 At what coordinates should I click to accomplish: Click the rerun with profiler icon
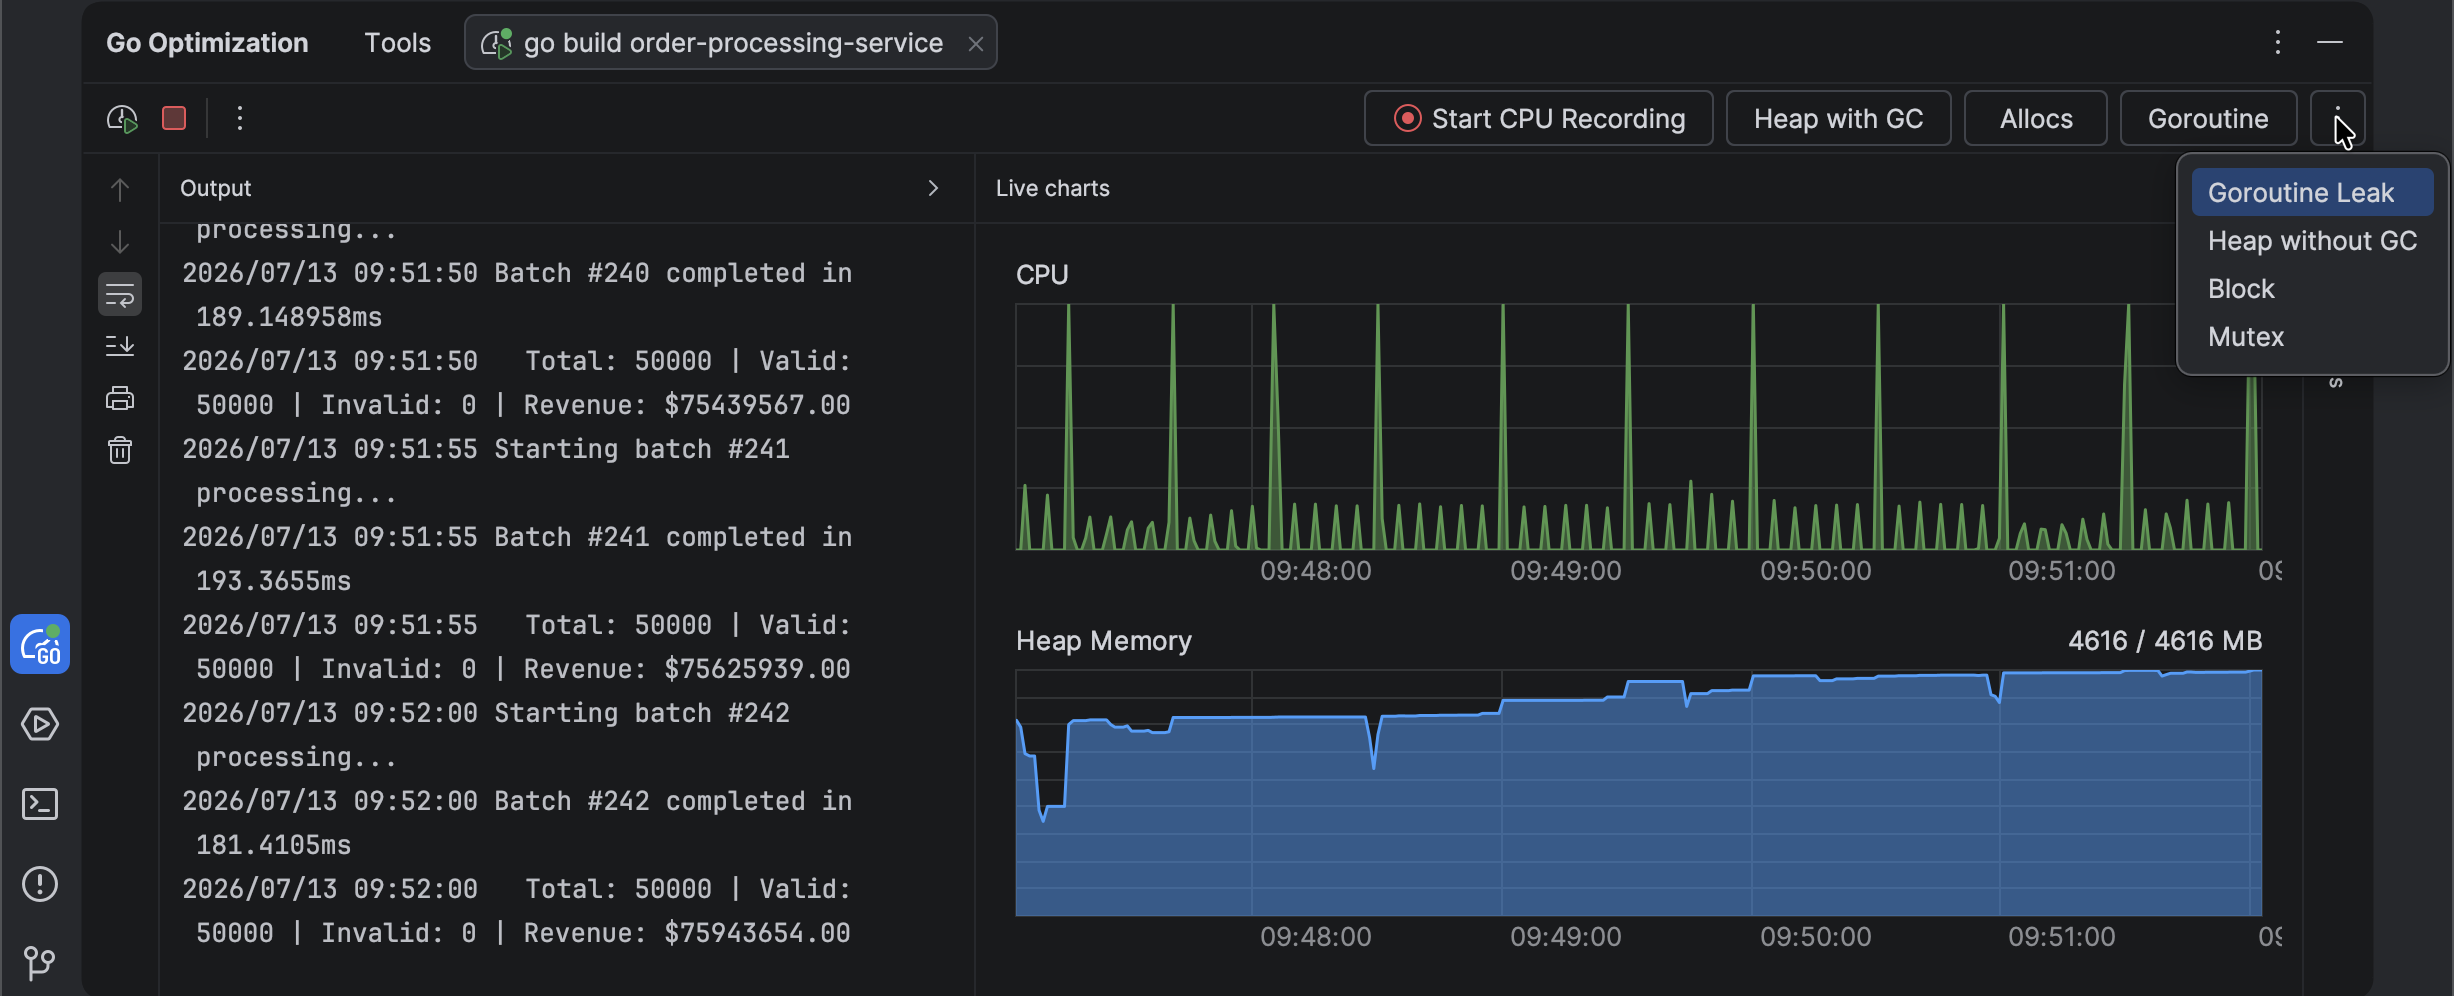coord(122,119)
